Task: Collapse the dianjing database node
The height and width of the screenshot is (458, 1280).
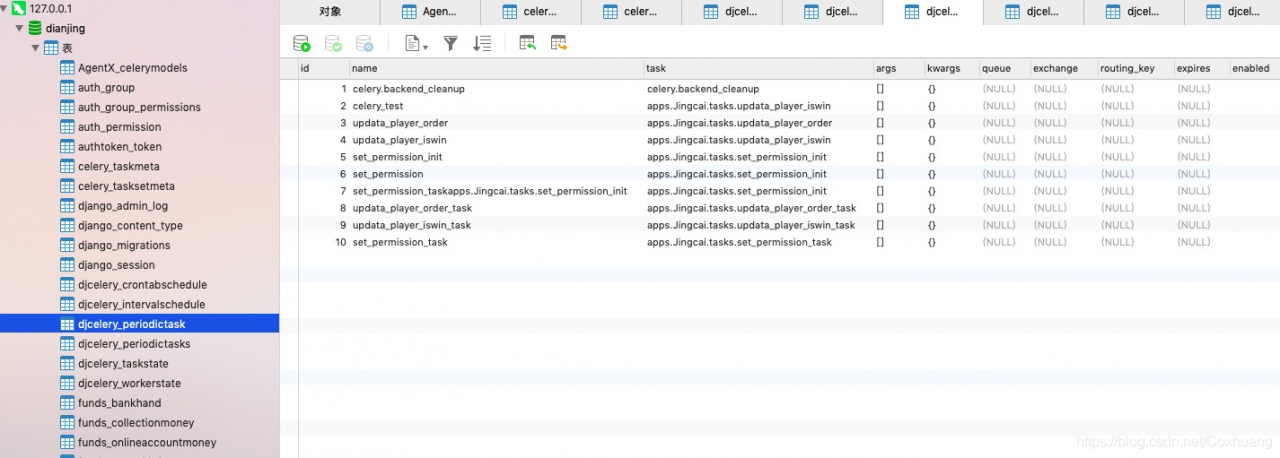Action: click(19, 28)
